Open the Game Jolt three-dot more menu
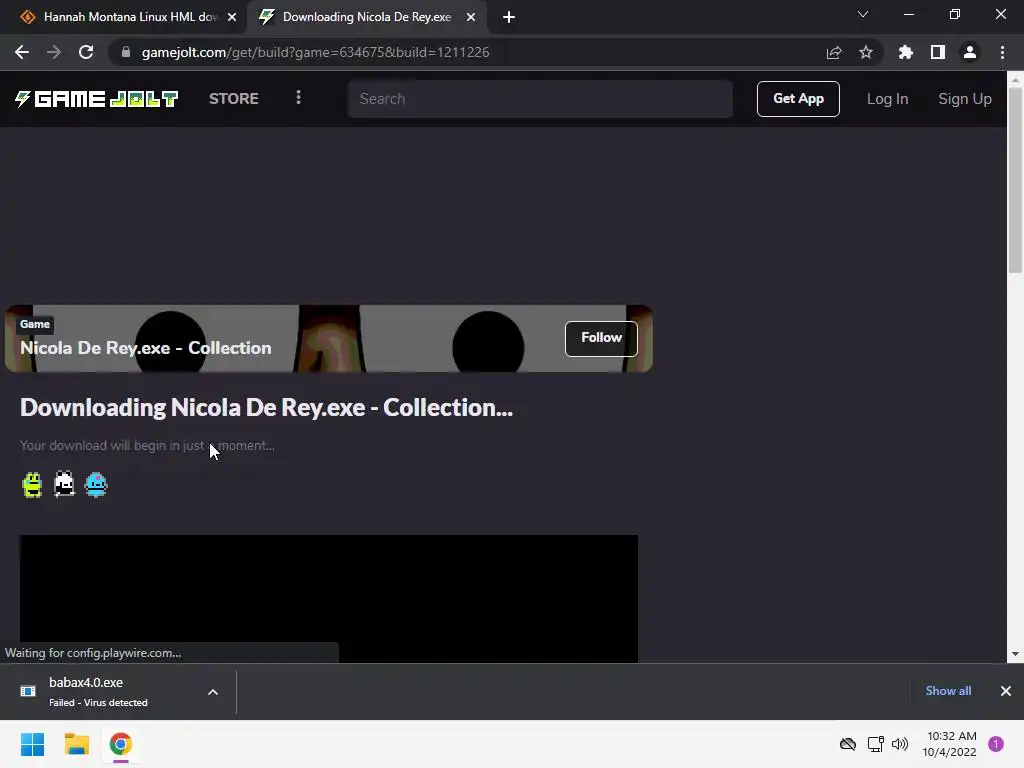The image size is (1024, 768). coord(298,97)
